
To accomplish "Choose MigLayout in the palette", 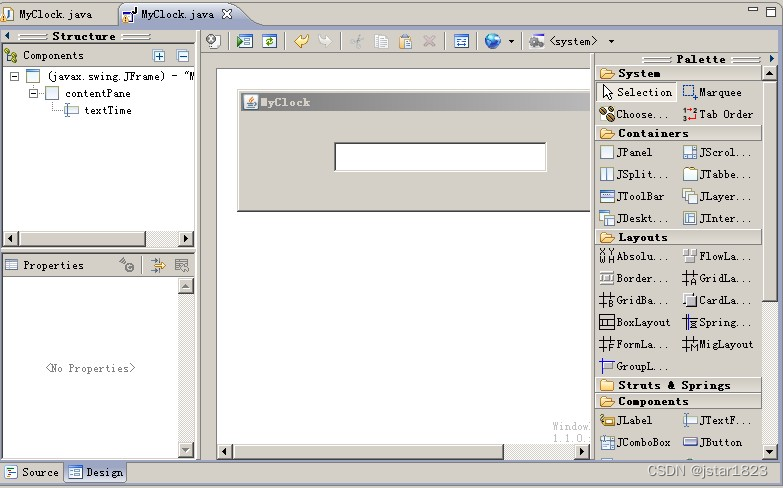I will [718, 344].
